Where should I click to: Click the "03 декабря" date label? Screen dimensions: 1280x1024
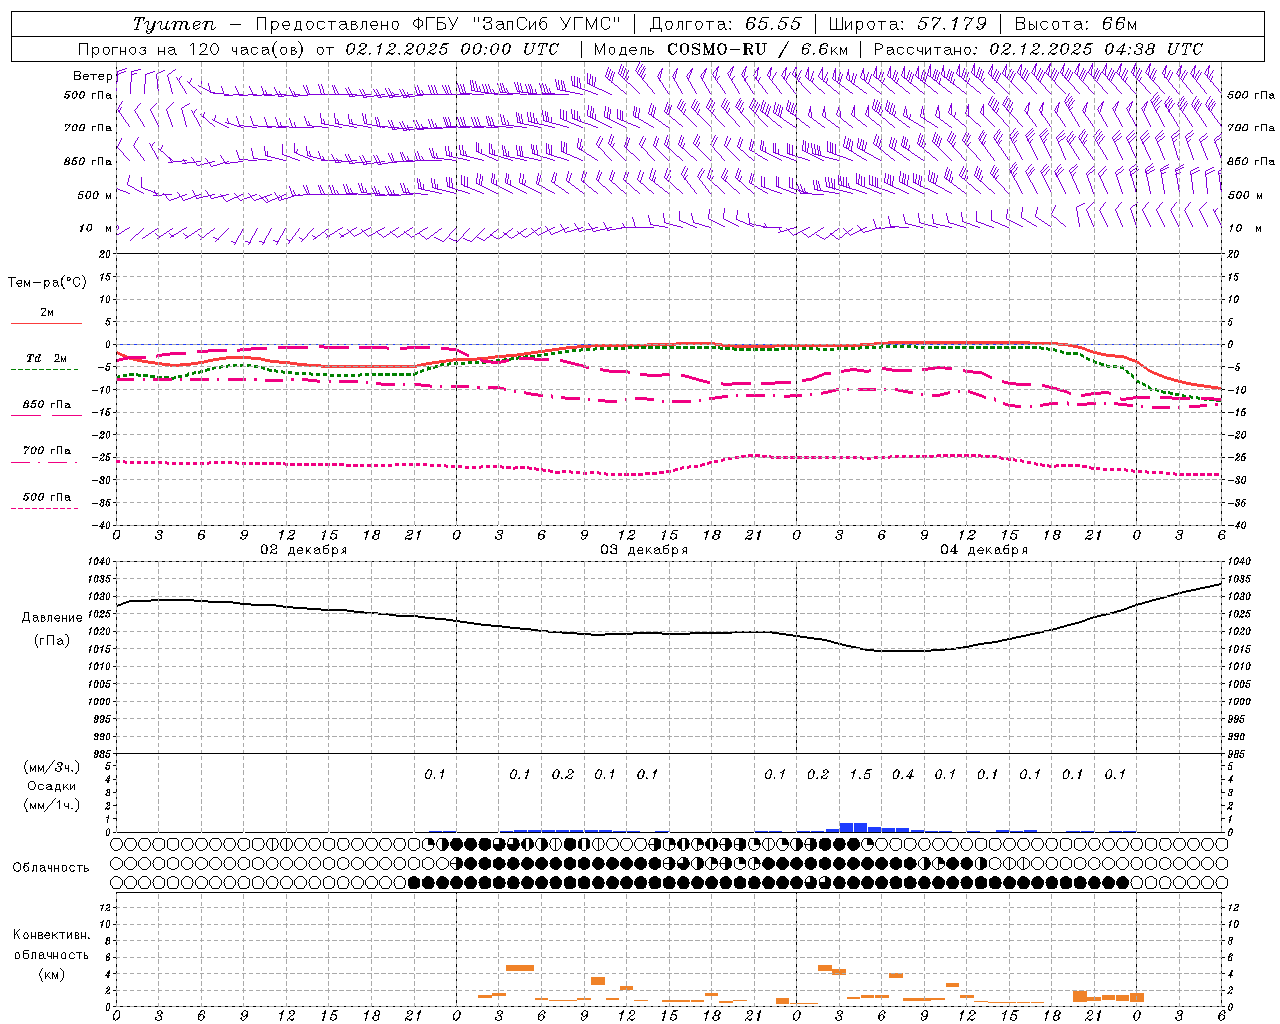(644, 550)
